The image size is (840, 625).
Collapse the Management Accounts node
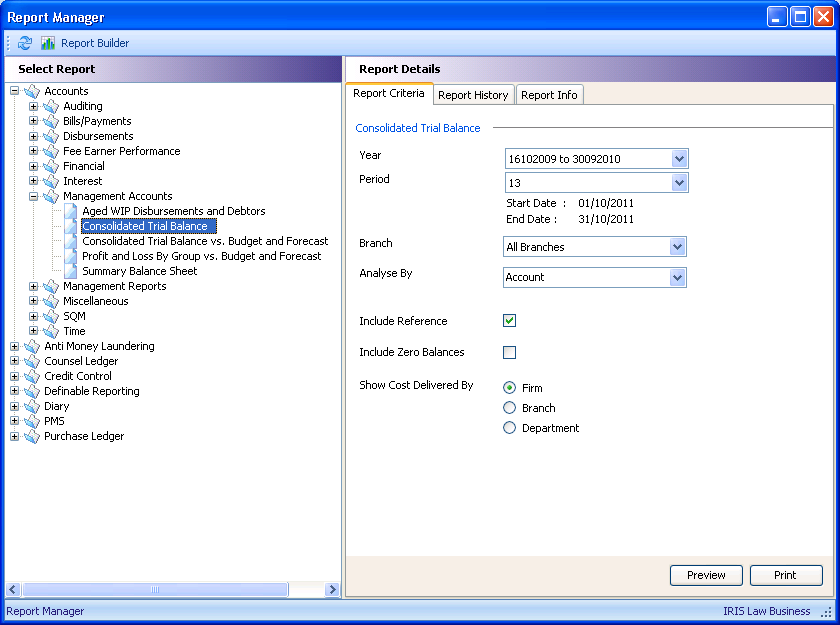pyautogui.click(x=33, y=196)
